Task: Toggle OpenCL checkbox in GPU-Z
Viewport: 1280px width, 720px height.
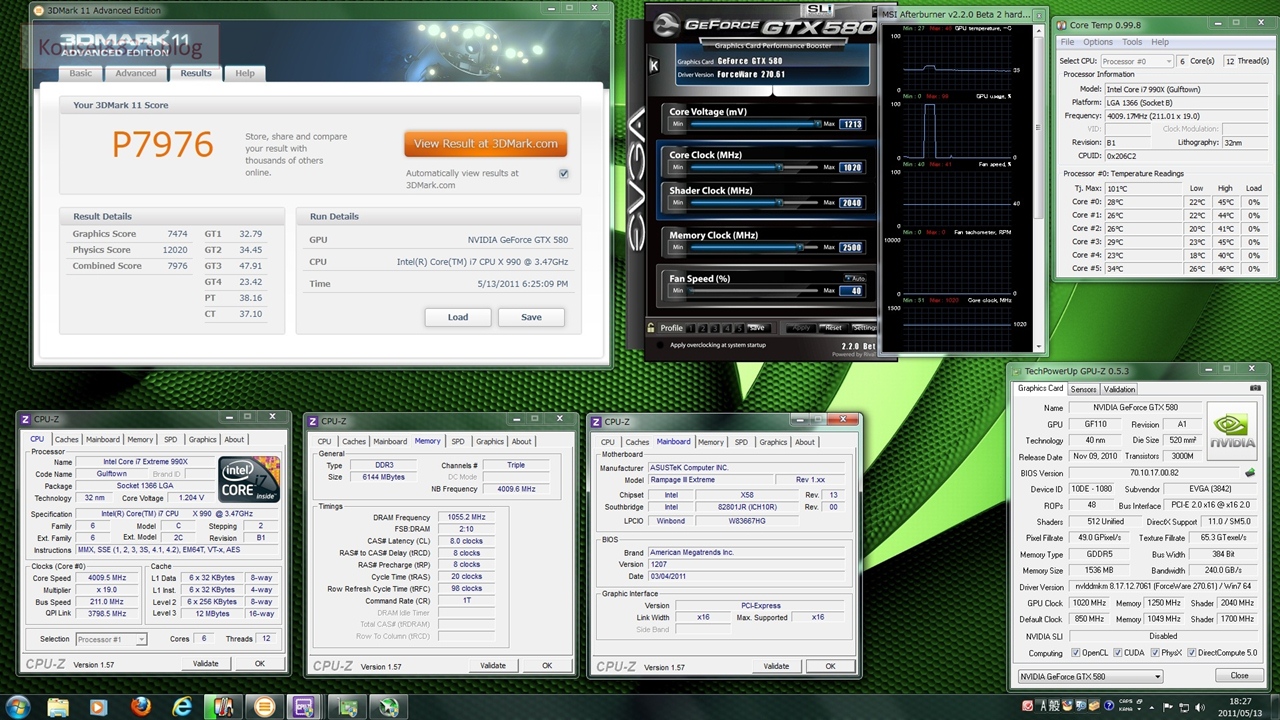Action: click(1076, 653)
